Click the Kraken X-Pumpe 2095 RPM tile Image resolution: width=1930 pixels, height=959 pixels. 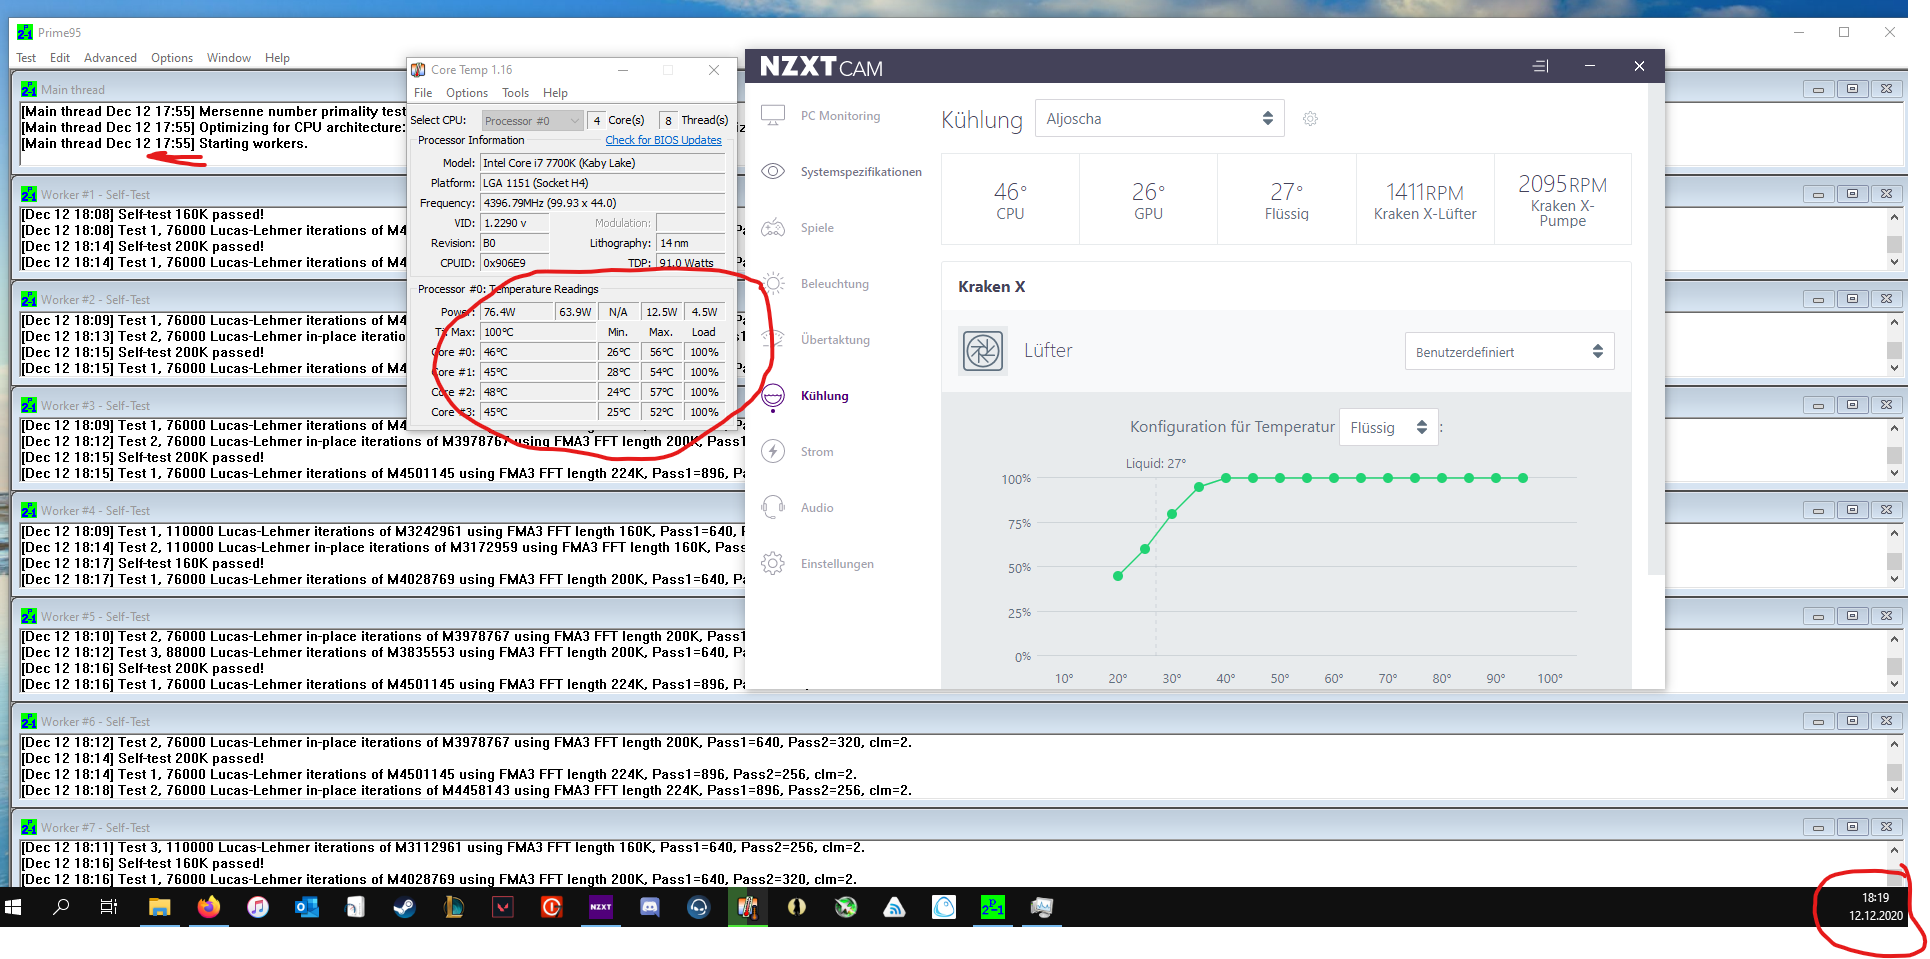click(1562, 199)
